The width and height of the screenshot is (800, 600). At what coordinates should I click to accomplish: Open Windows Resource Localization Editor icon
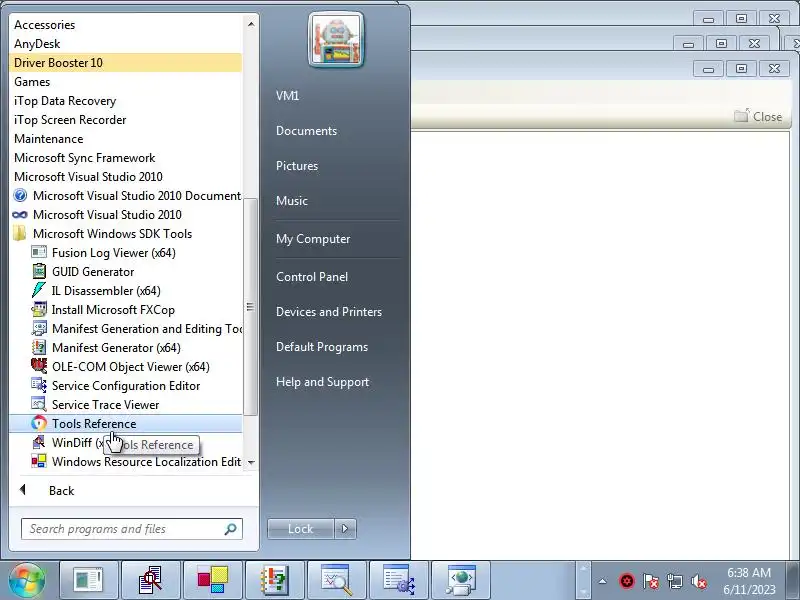39,461
